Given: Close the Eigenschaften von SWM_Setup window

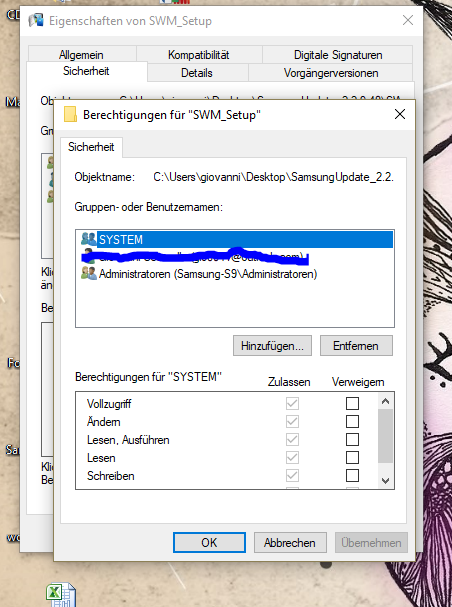Looking at the screenshot, I should coord(408,20).
